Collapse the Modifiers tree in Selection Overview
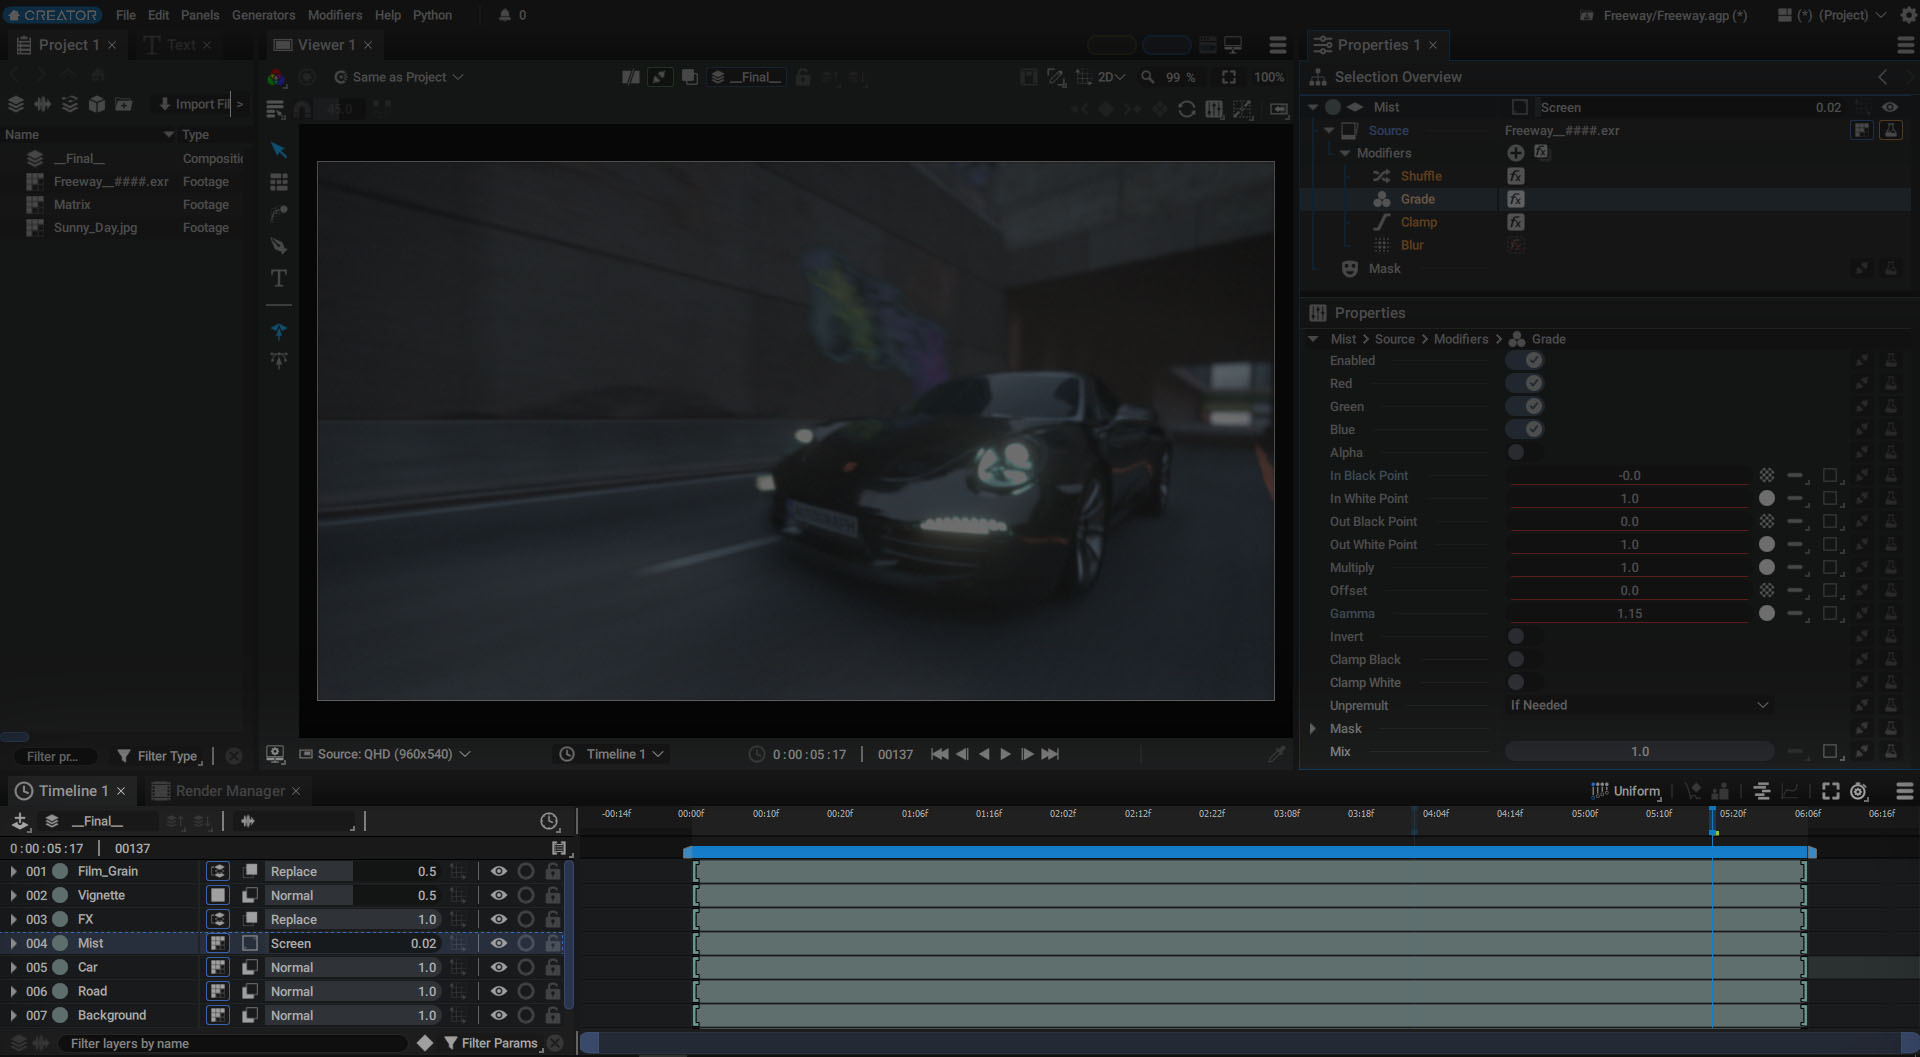This screenshot has height=1057, width=1920. [x=1345, y=153]
